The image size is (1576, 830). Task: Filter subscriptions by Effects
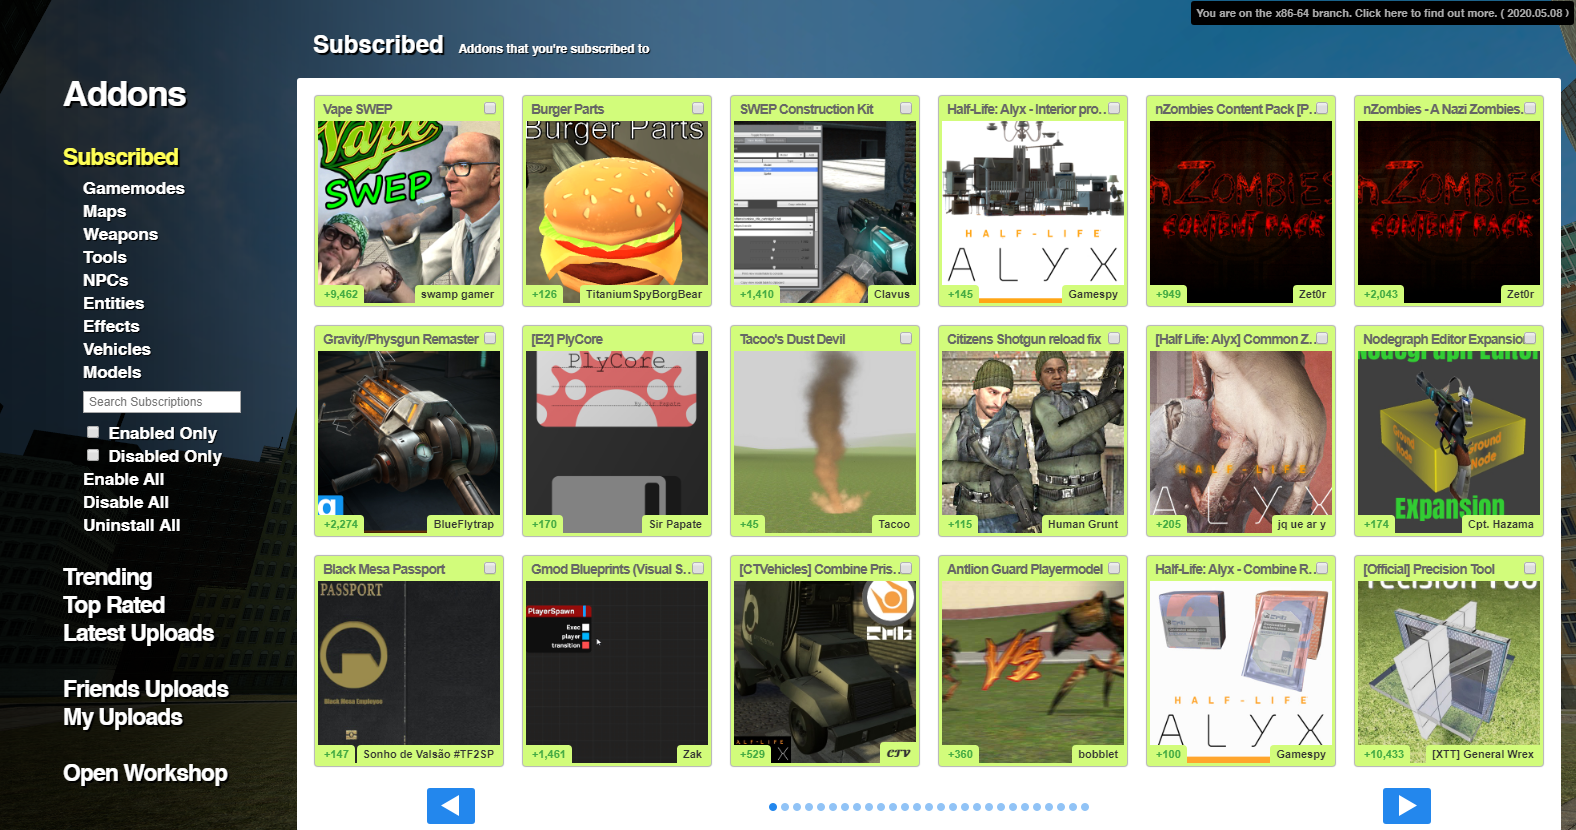coord(112,326)
